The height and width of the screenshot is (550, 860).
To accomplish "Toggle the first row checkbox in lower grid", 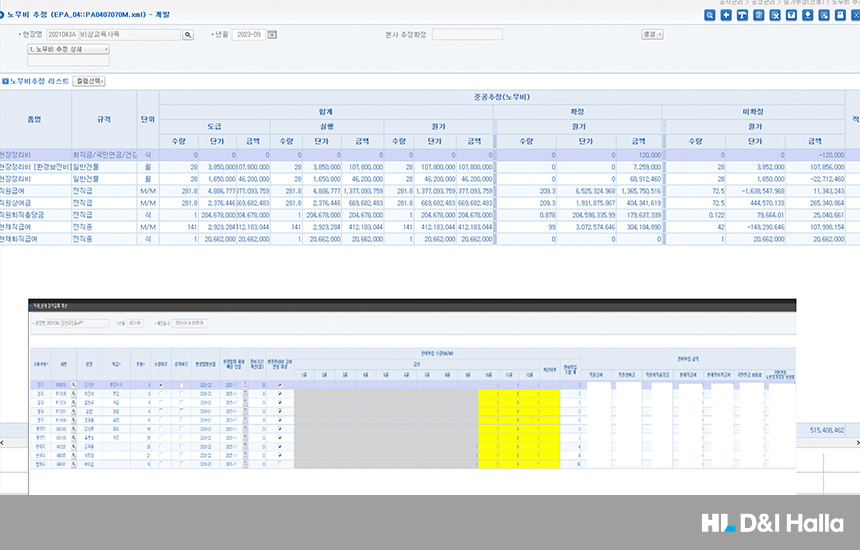I will point(162,383).
